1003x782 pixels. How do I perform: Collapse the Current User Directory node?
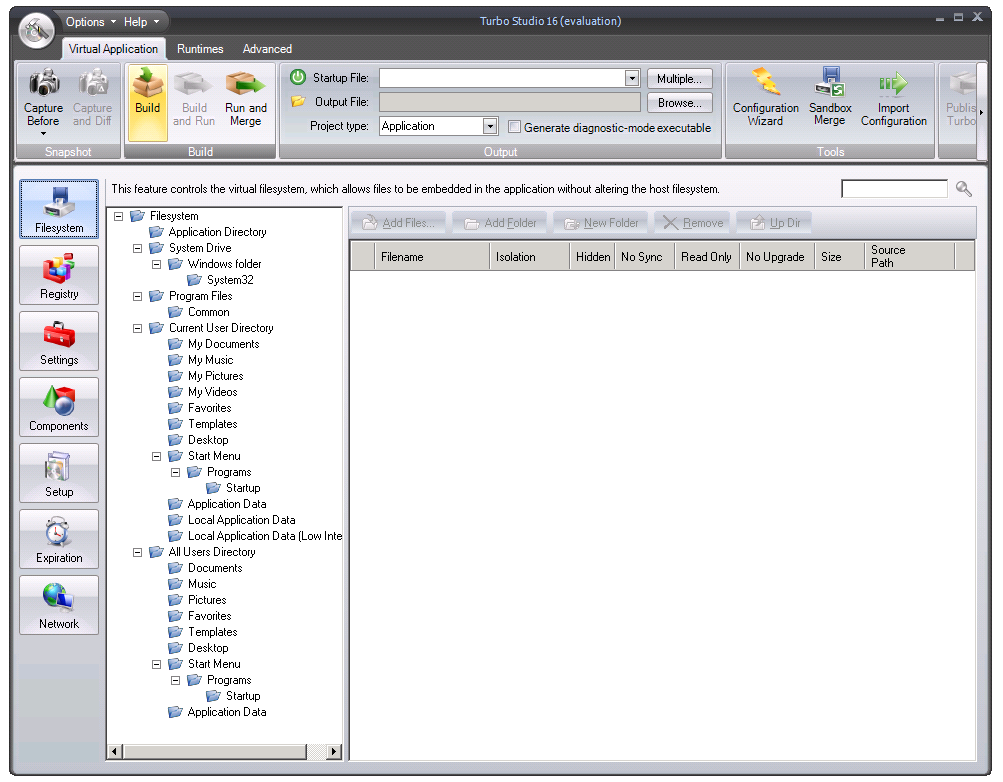(137, 328)
